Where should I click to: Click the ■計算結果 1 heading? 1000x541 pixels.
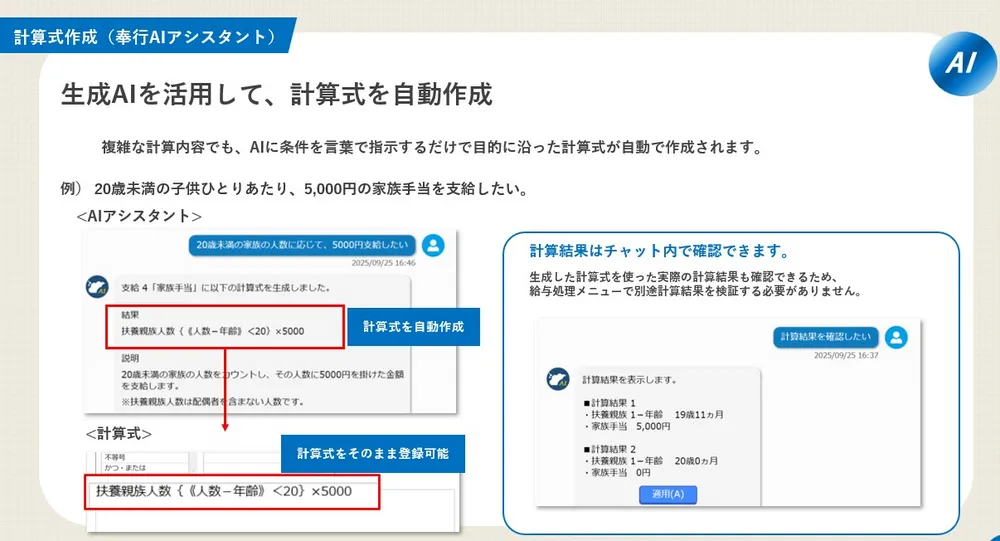tap(610, 403)
